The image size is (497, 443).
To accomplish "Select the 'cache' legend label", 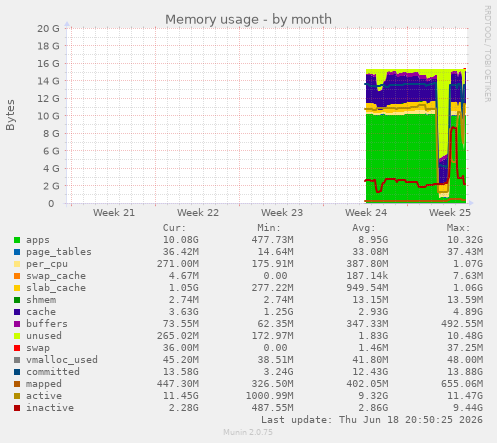I will coord(41,312).
